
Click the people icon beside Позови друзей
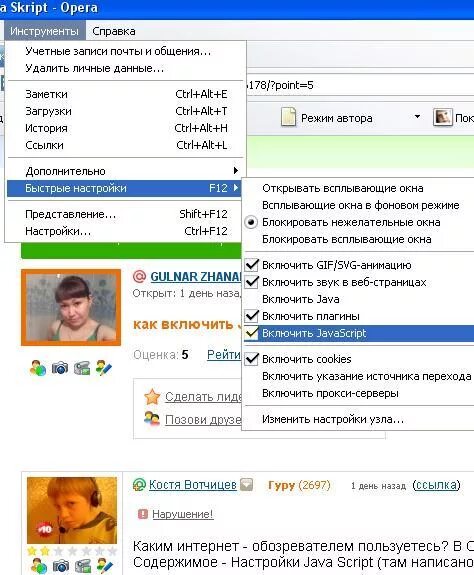pyautogui.click(x=152, y=418)
